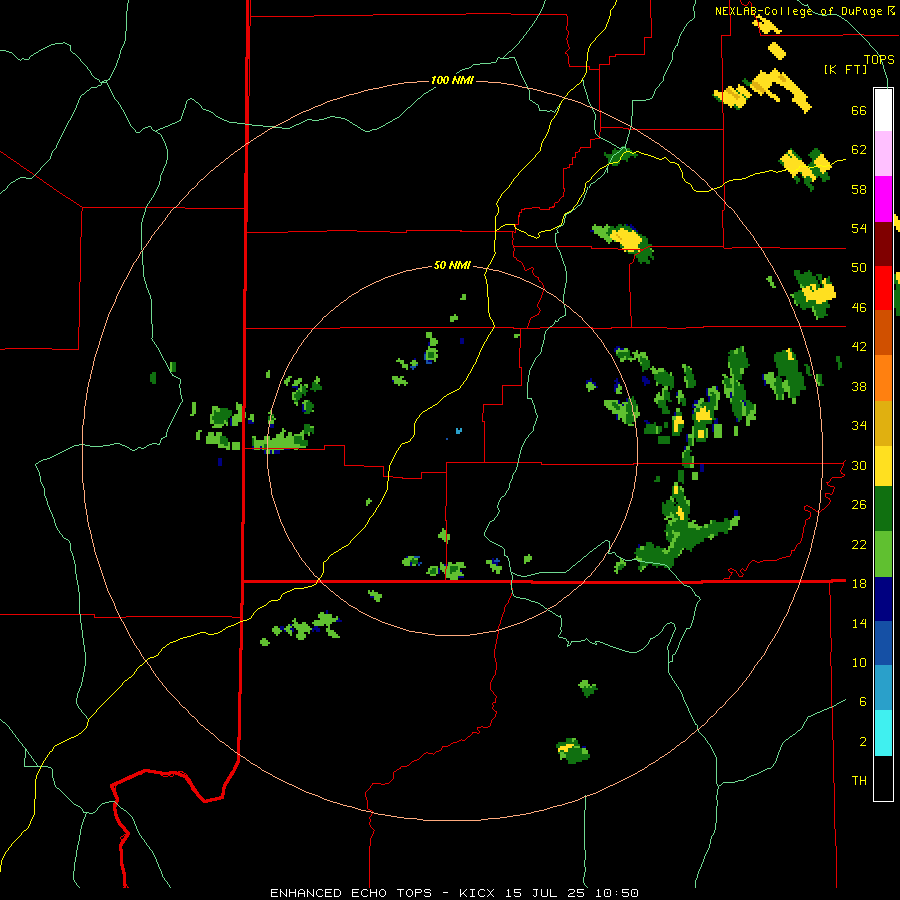This screenshot has height=900, width=900.
Task: Click the 58 value on the legend
Action: (859, 189)
